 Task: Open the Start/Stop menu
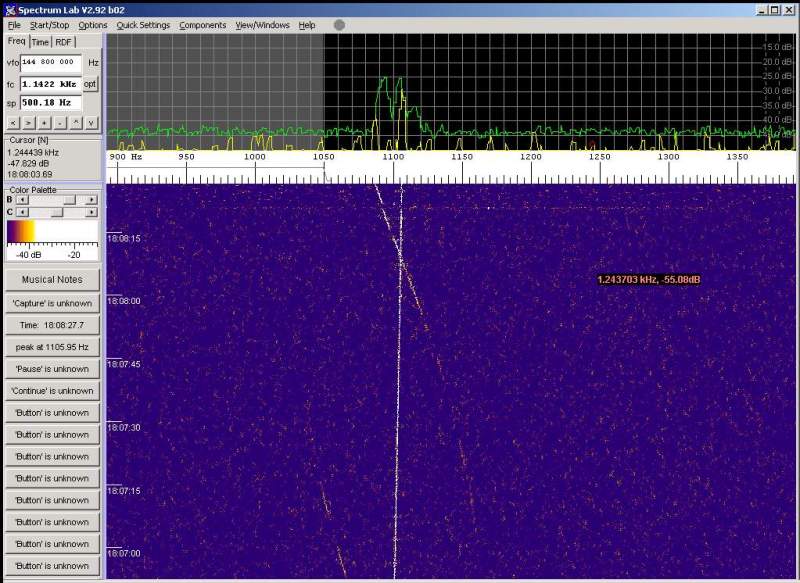pyautogui.click(x=49, y=25)
